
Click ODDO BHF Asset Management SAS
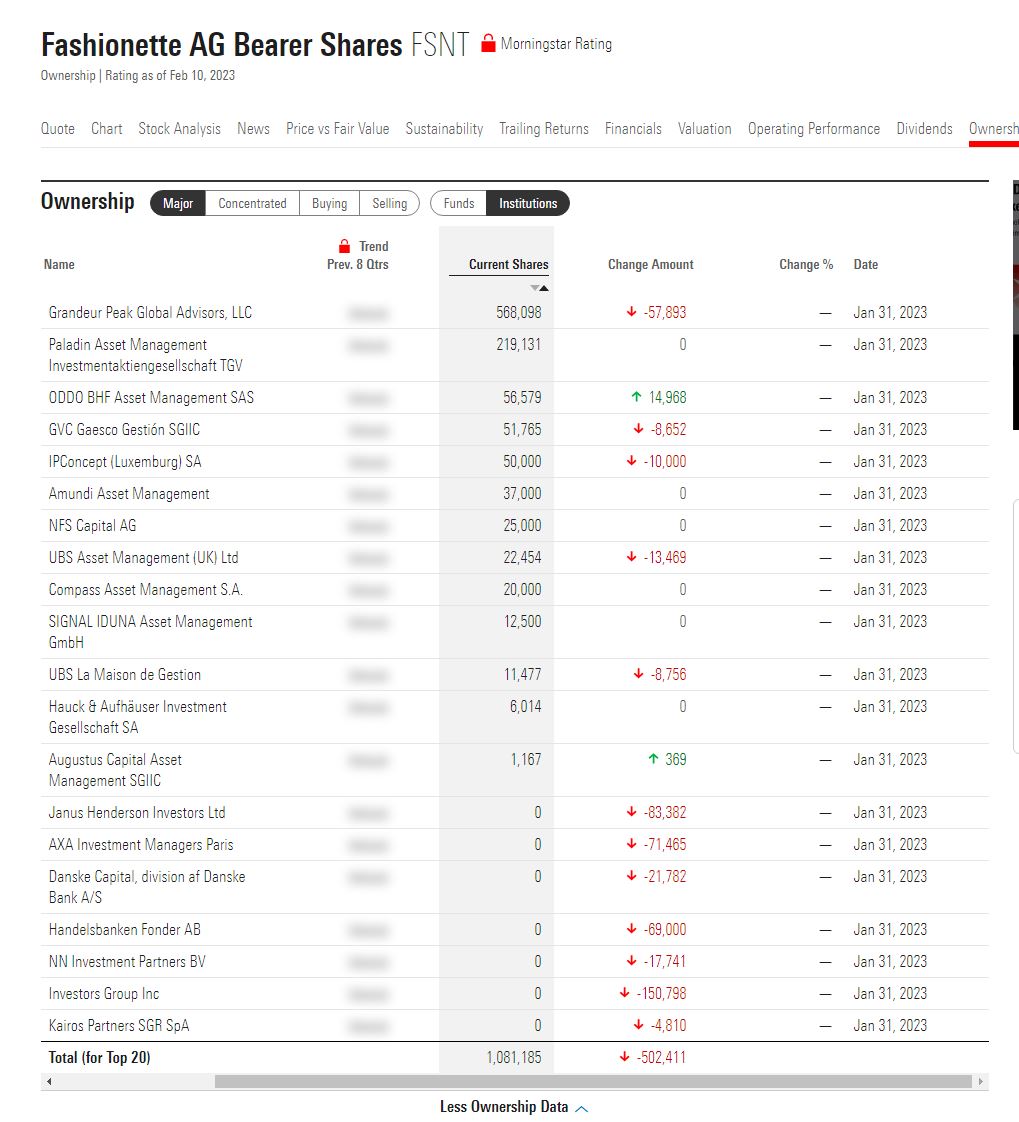tap(151, 397)
